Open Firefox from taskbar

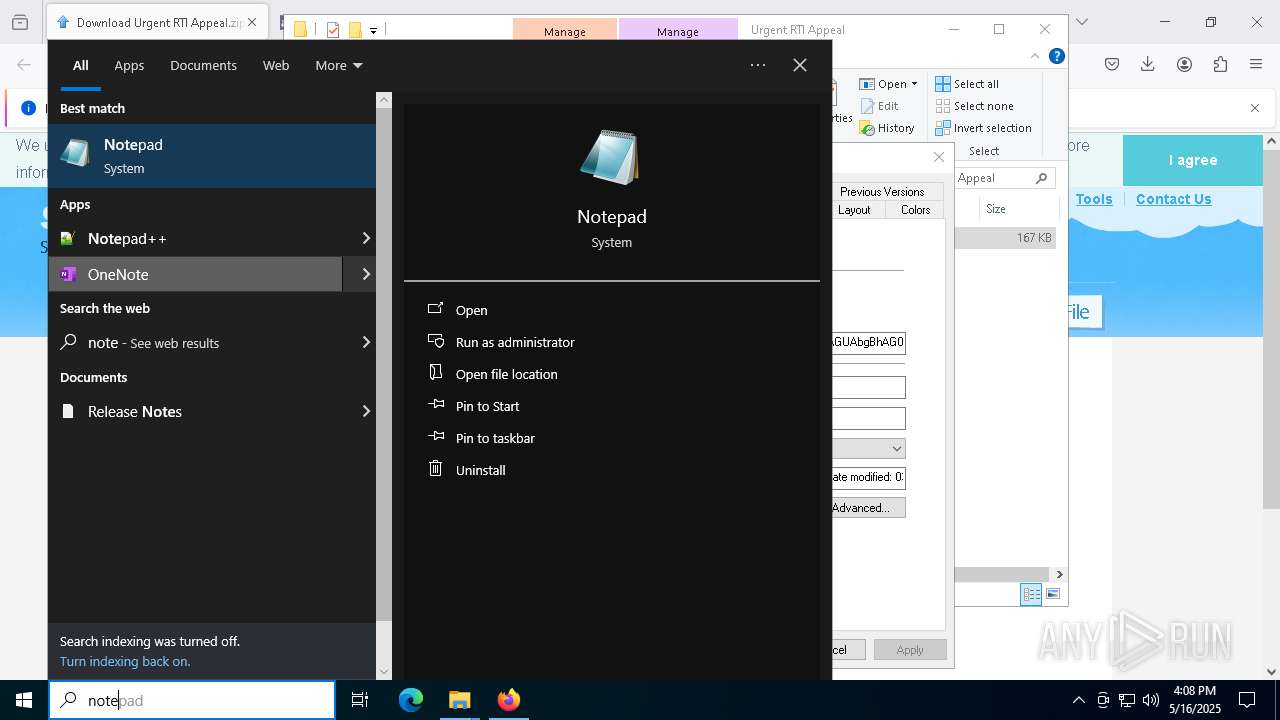click(x=508, y=700)
